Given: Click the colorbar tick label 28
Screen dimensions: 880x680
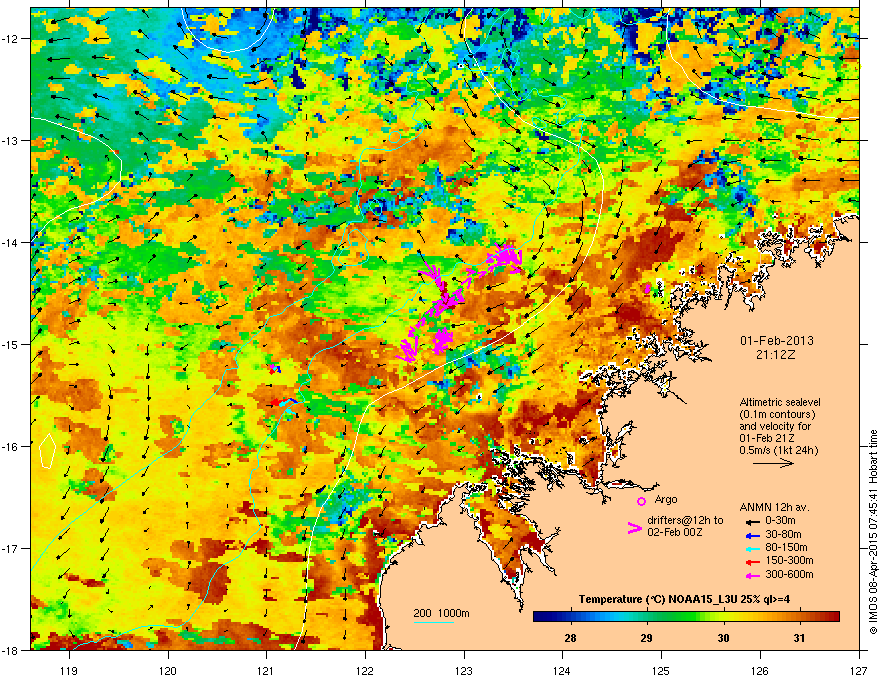Looking at the screenshot, I should pyautogui.click(x=570, y=638).
